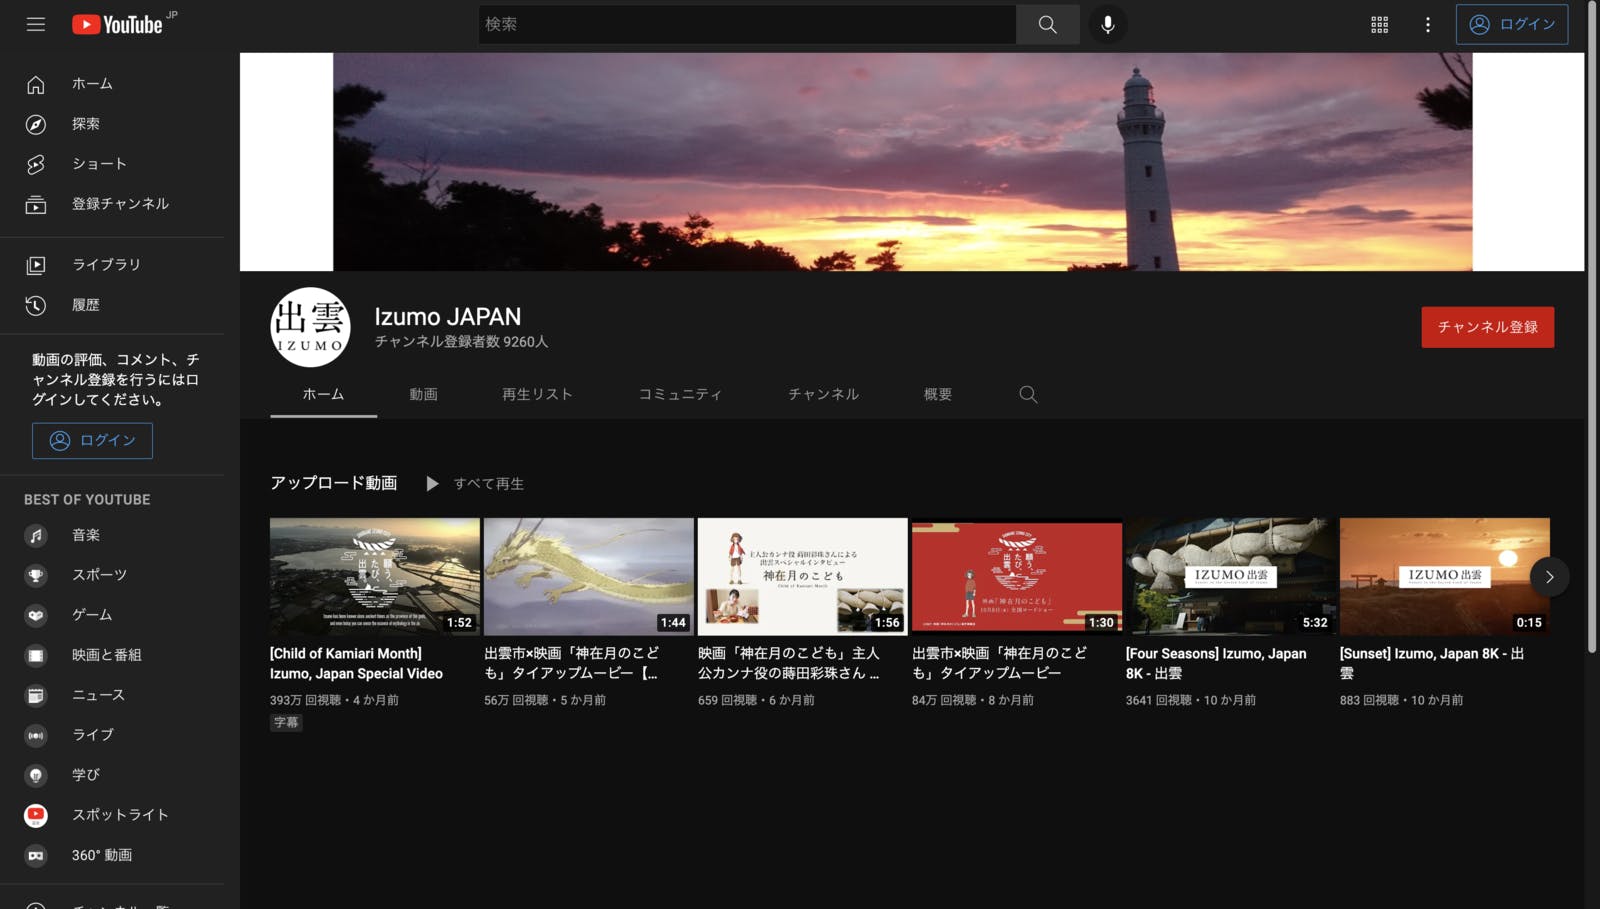The height and width of the screenshot is (909, 1600).
Task: Click the Izumo JAPAN channel name
Action: [x=447, y=317]
